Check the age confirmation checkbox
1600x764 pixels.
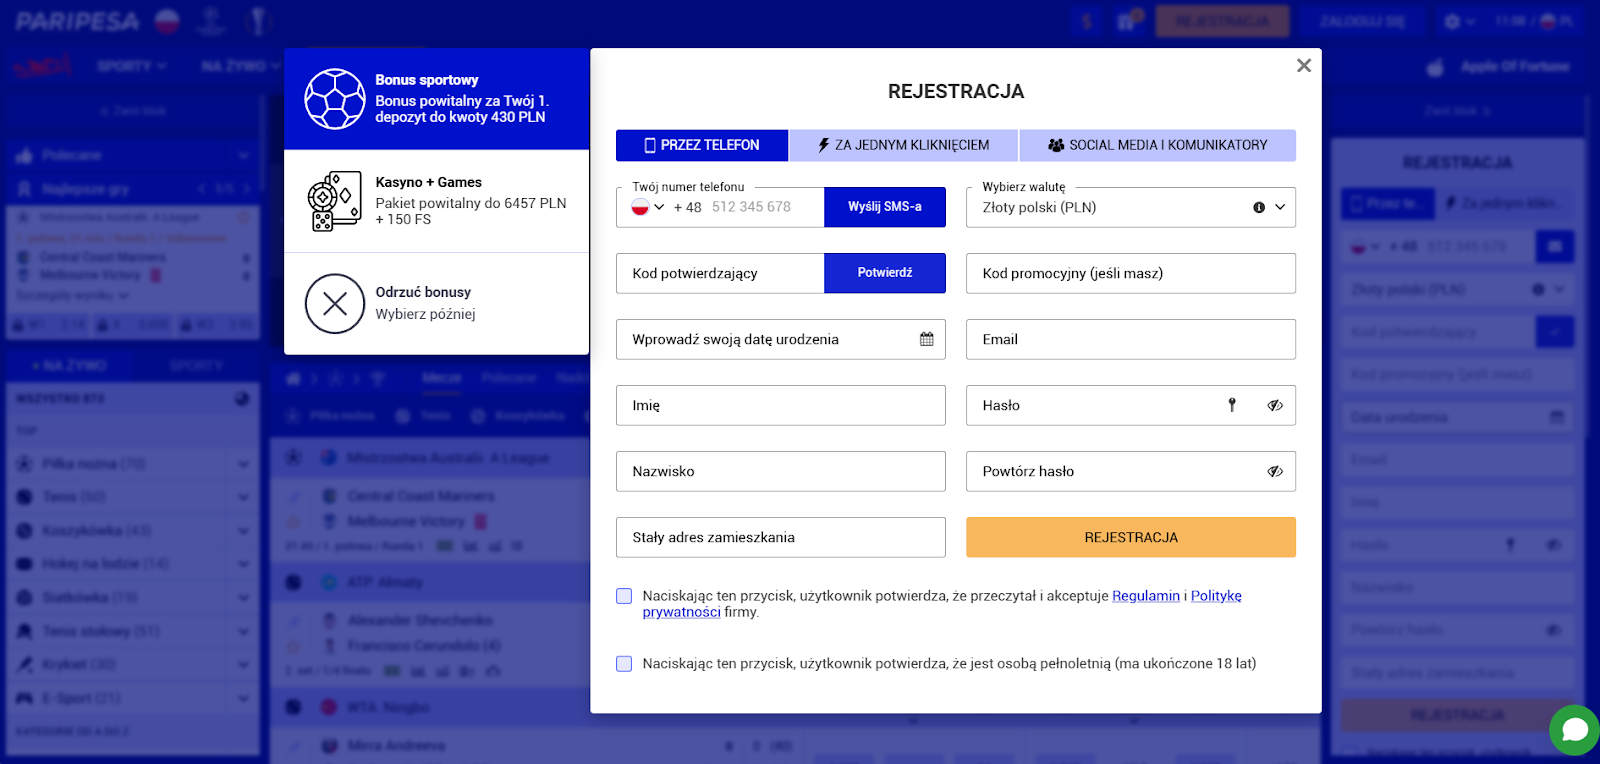point(623,663)
